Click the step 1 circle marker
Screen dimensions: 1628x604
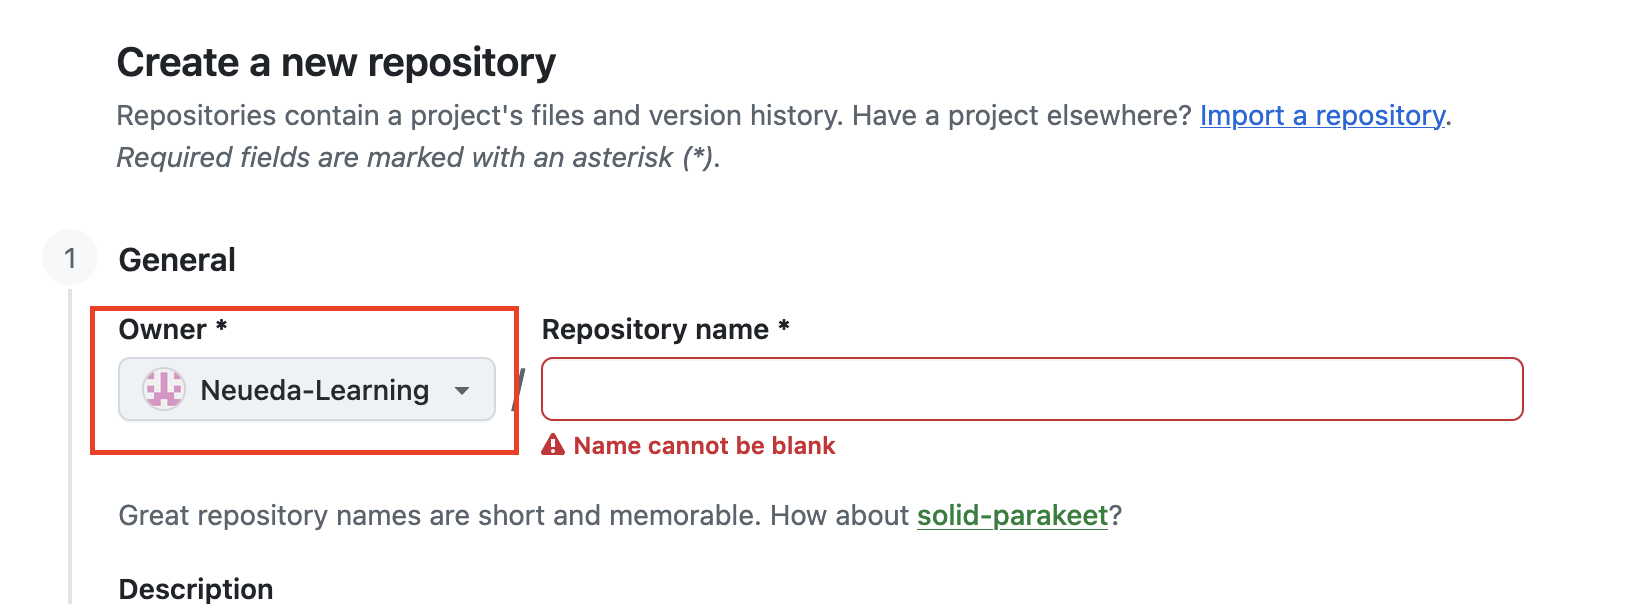[x=70, y=258]
